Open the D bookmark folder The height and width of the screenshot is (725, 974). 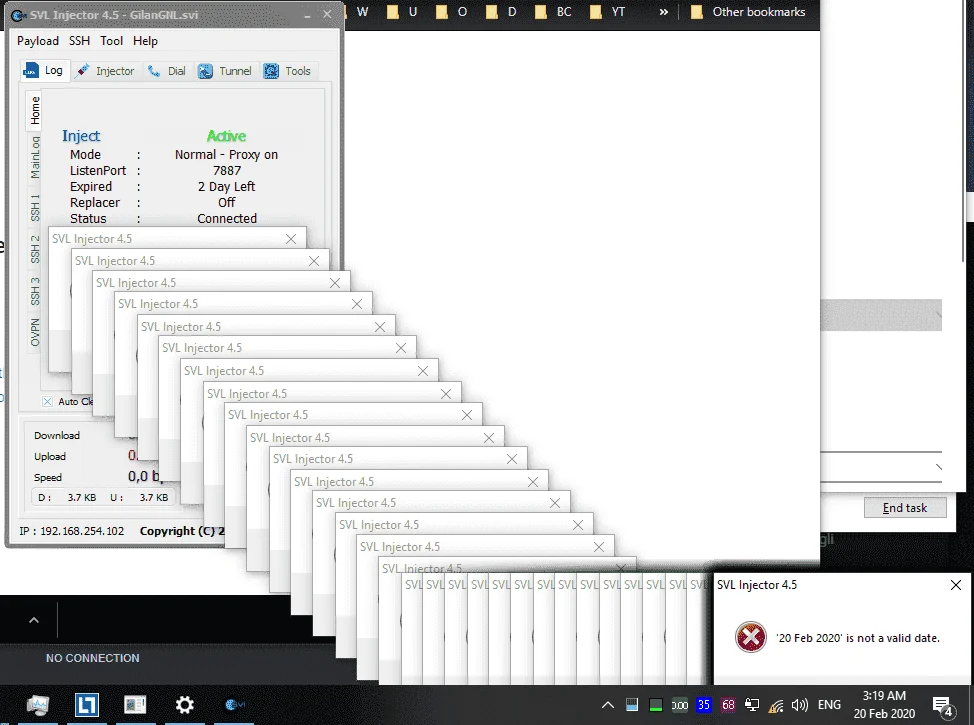(501, 12)
